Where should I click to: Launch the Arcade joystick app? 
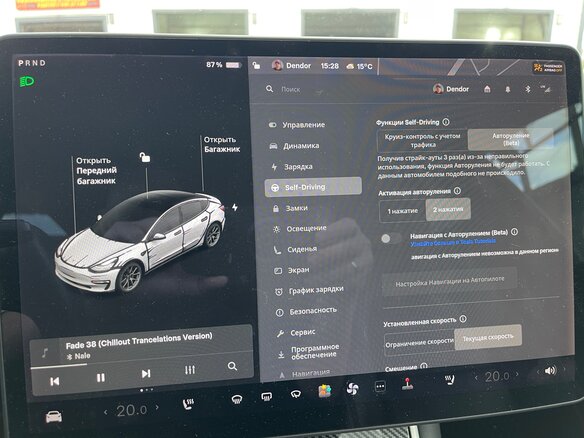(408, 384)
